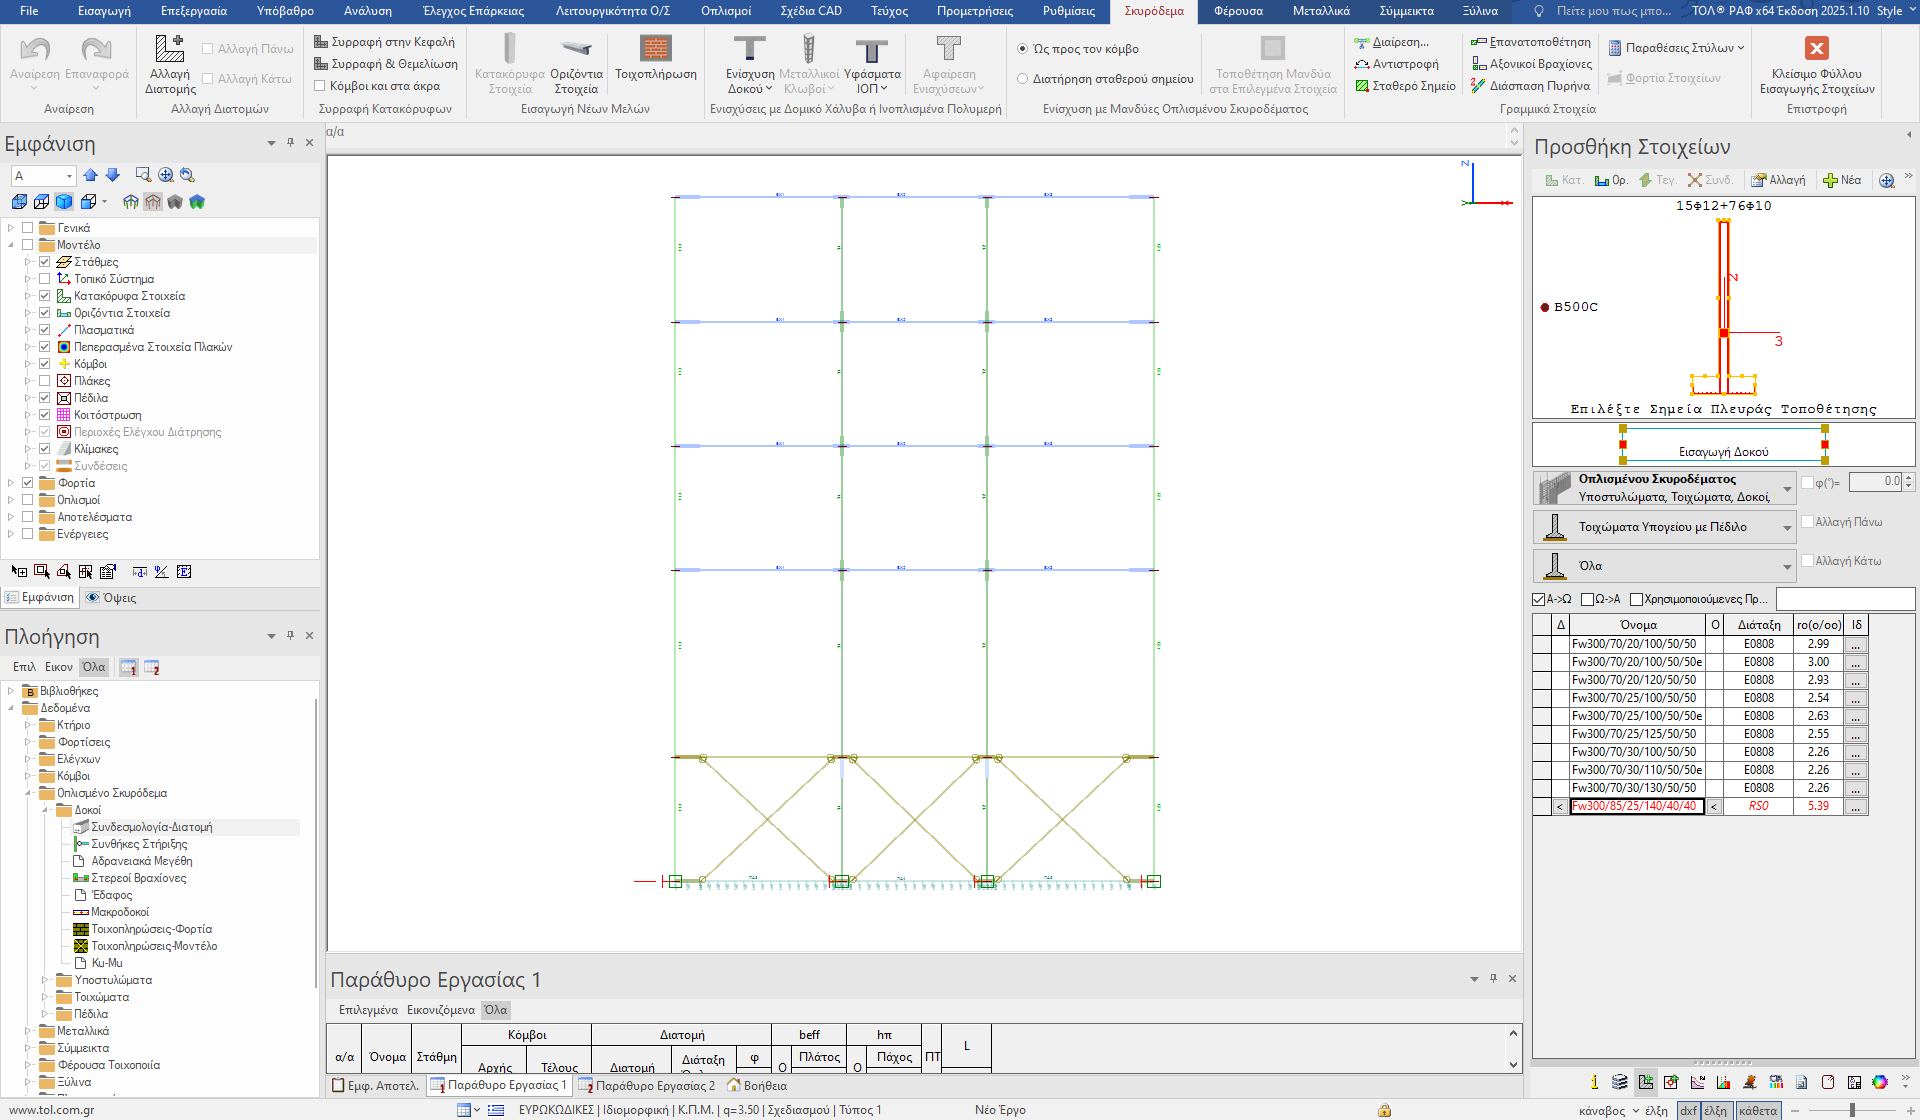
Task: Open the Οπλισμοί menu tab
Action: pos(725,11)
